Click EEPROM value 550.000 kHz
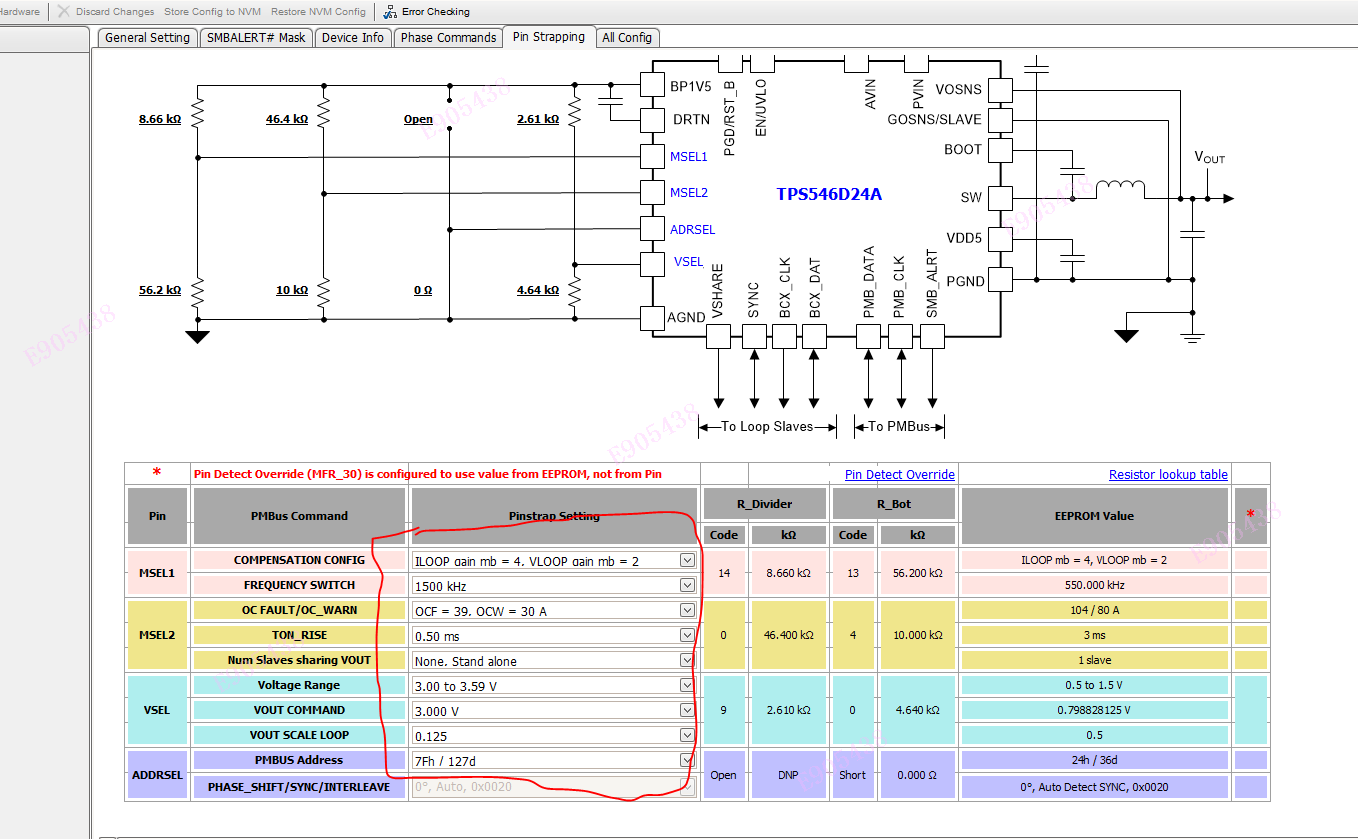Image resolution: width=1358 pixels, height=839 pixels. 1096,585
